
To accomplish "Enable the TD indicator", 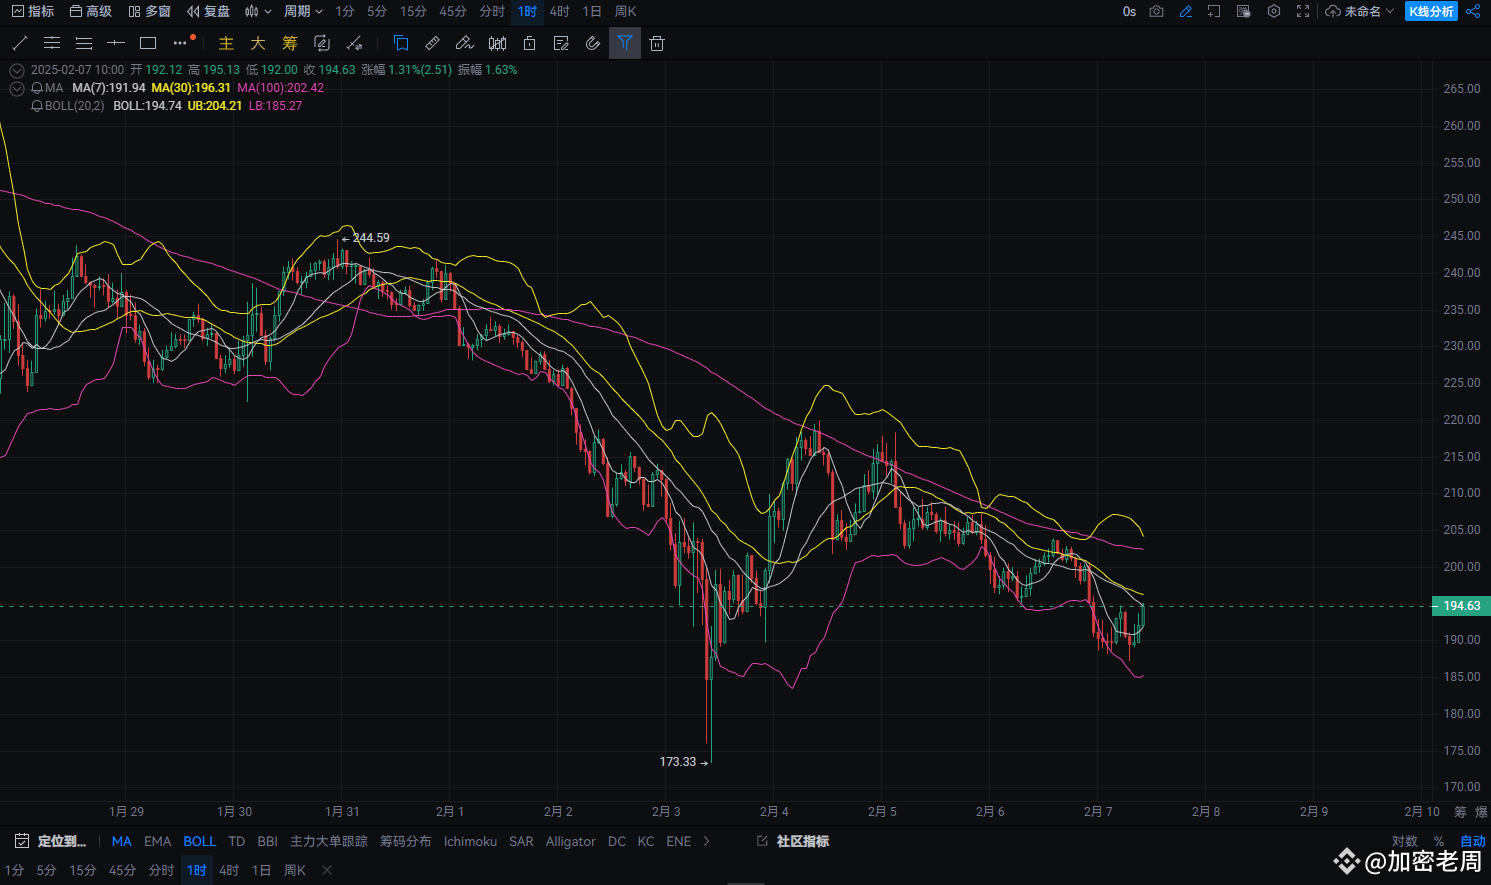I will click(237, 841).
